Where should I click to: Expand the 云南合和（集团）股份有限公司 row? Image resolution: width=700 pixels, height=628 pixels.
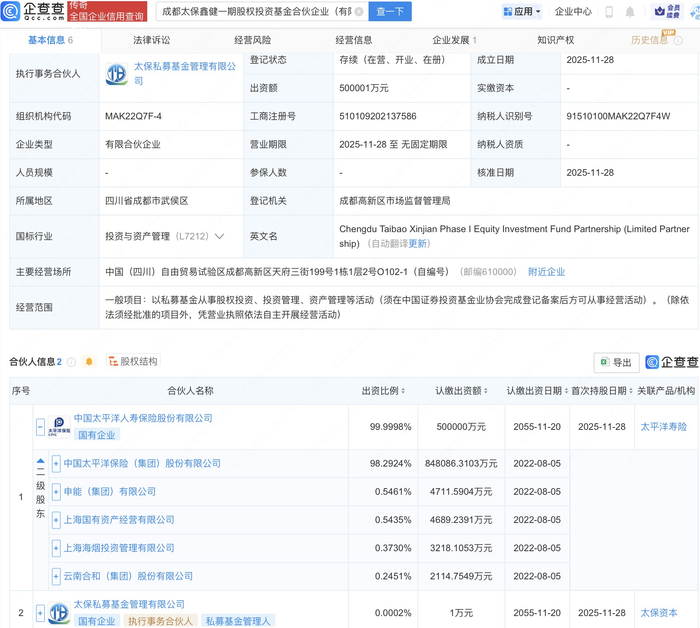pos(56,576)
